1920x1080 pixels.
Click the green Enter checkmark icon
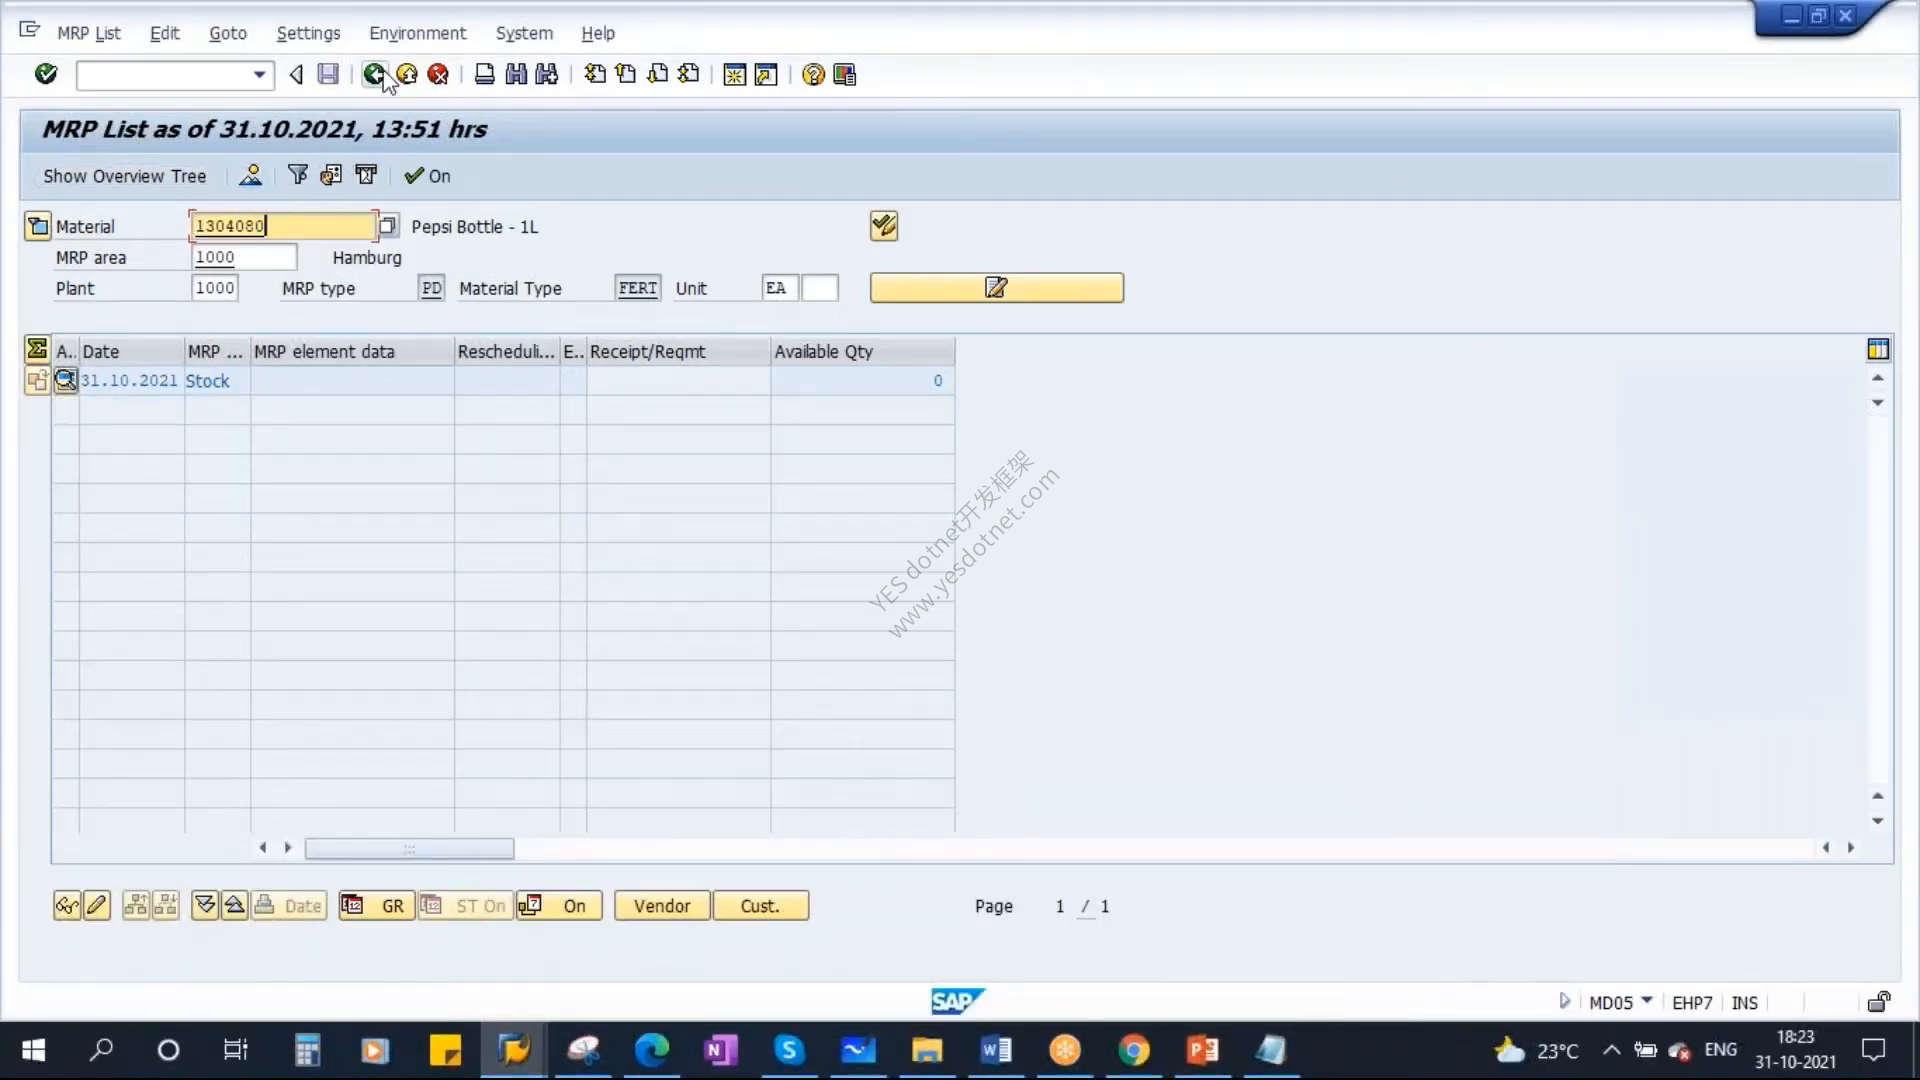46,74
